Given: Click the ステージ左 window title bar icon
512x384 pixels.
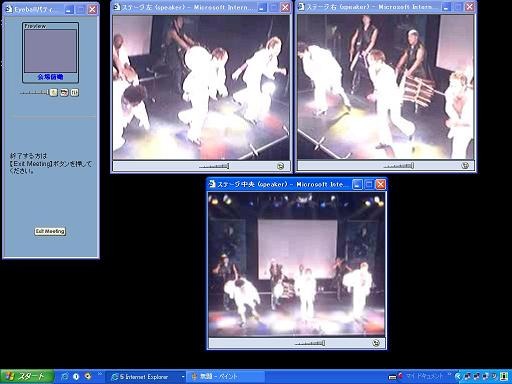Looking at the screenshot, I should tap(117, 7).
